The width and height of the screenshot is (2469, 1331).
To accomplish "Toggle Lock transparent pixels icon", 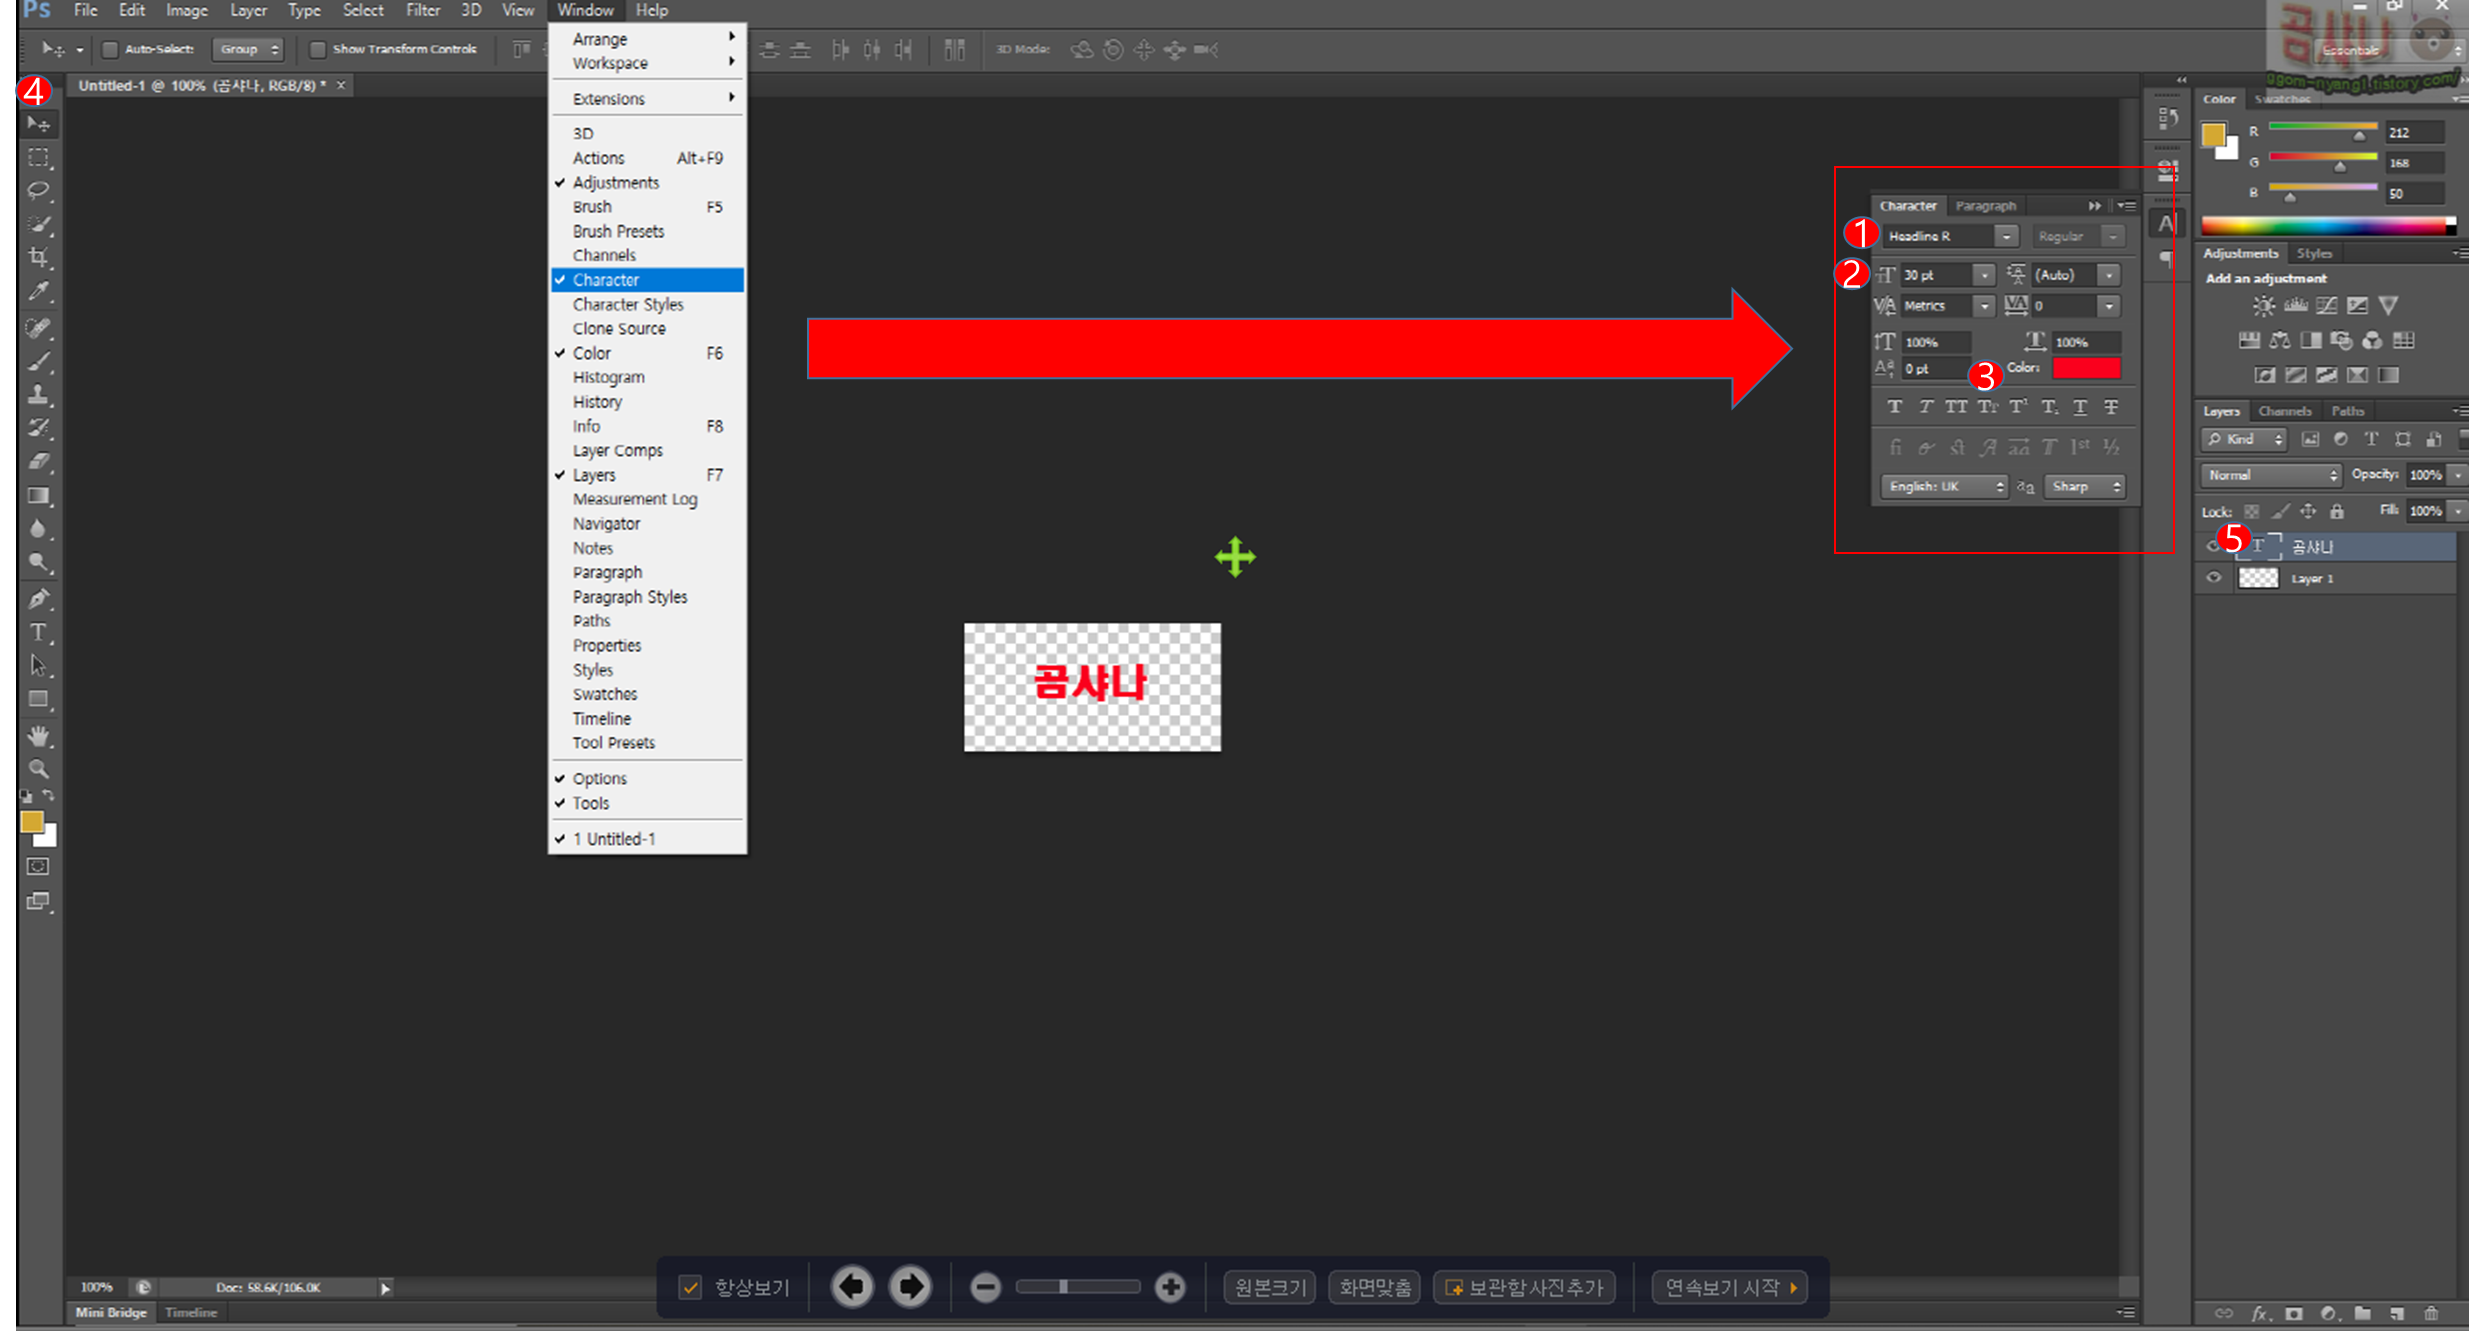I will (x=2251, y=511).
